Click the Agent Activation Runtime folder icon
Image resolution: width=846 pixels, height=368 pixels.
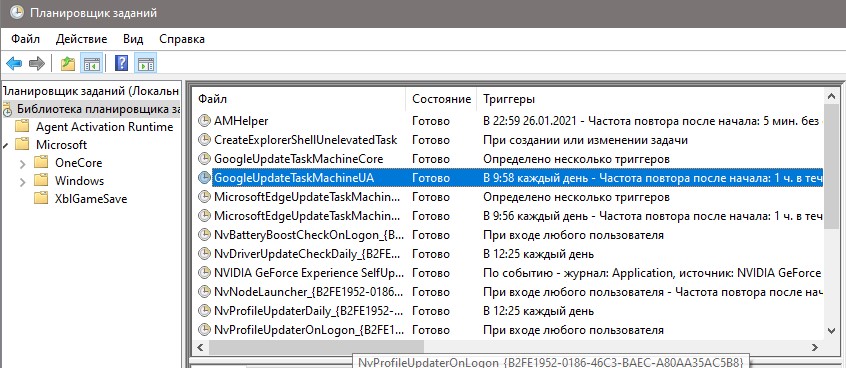(x=22, y=127)
